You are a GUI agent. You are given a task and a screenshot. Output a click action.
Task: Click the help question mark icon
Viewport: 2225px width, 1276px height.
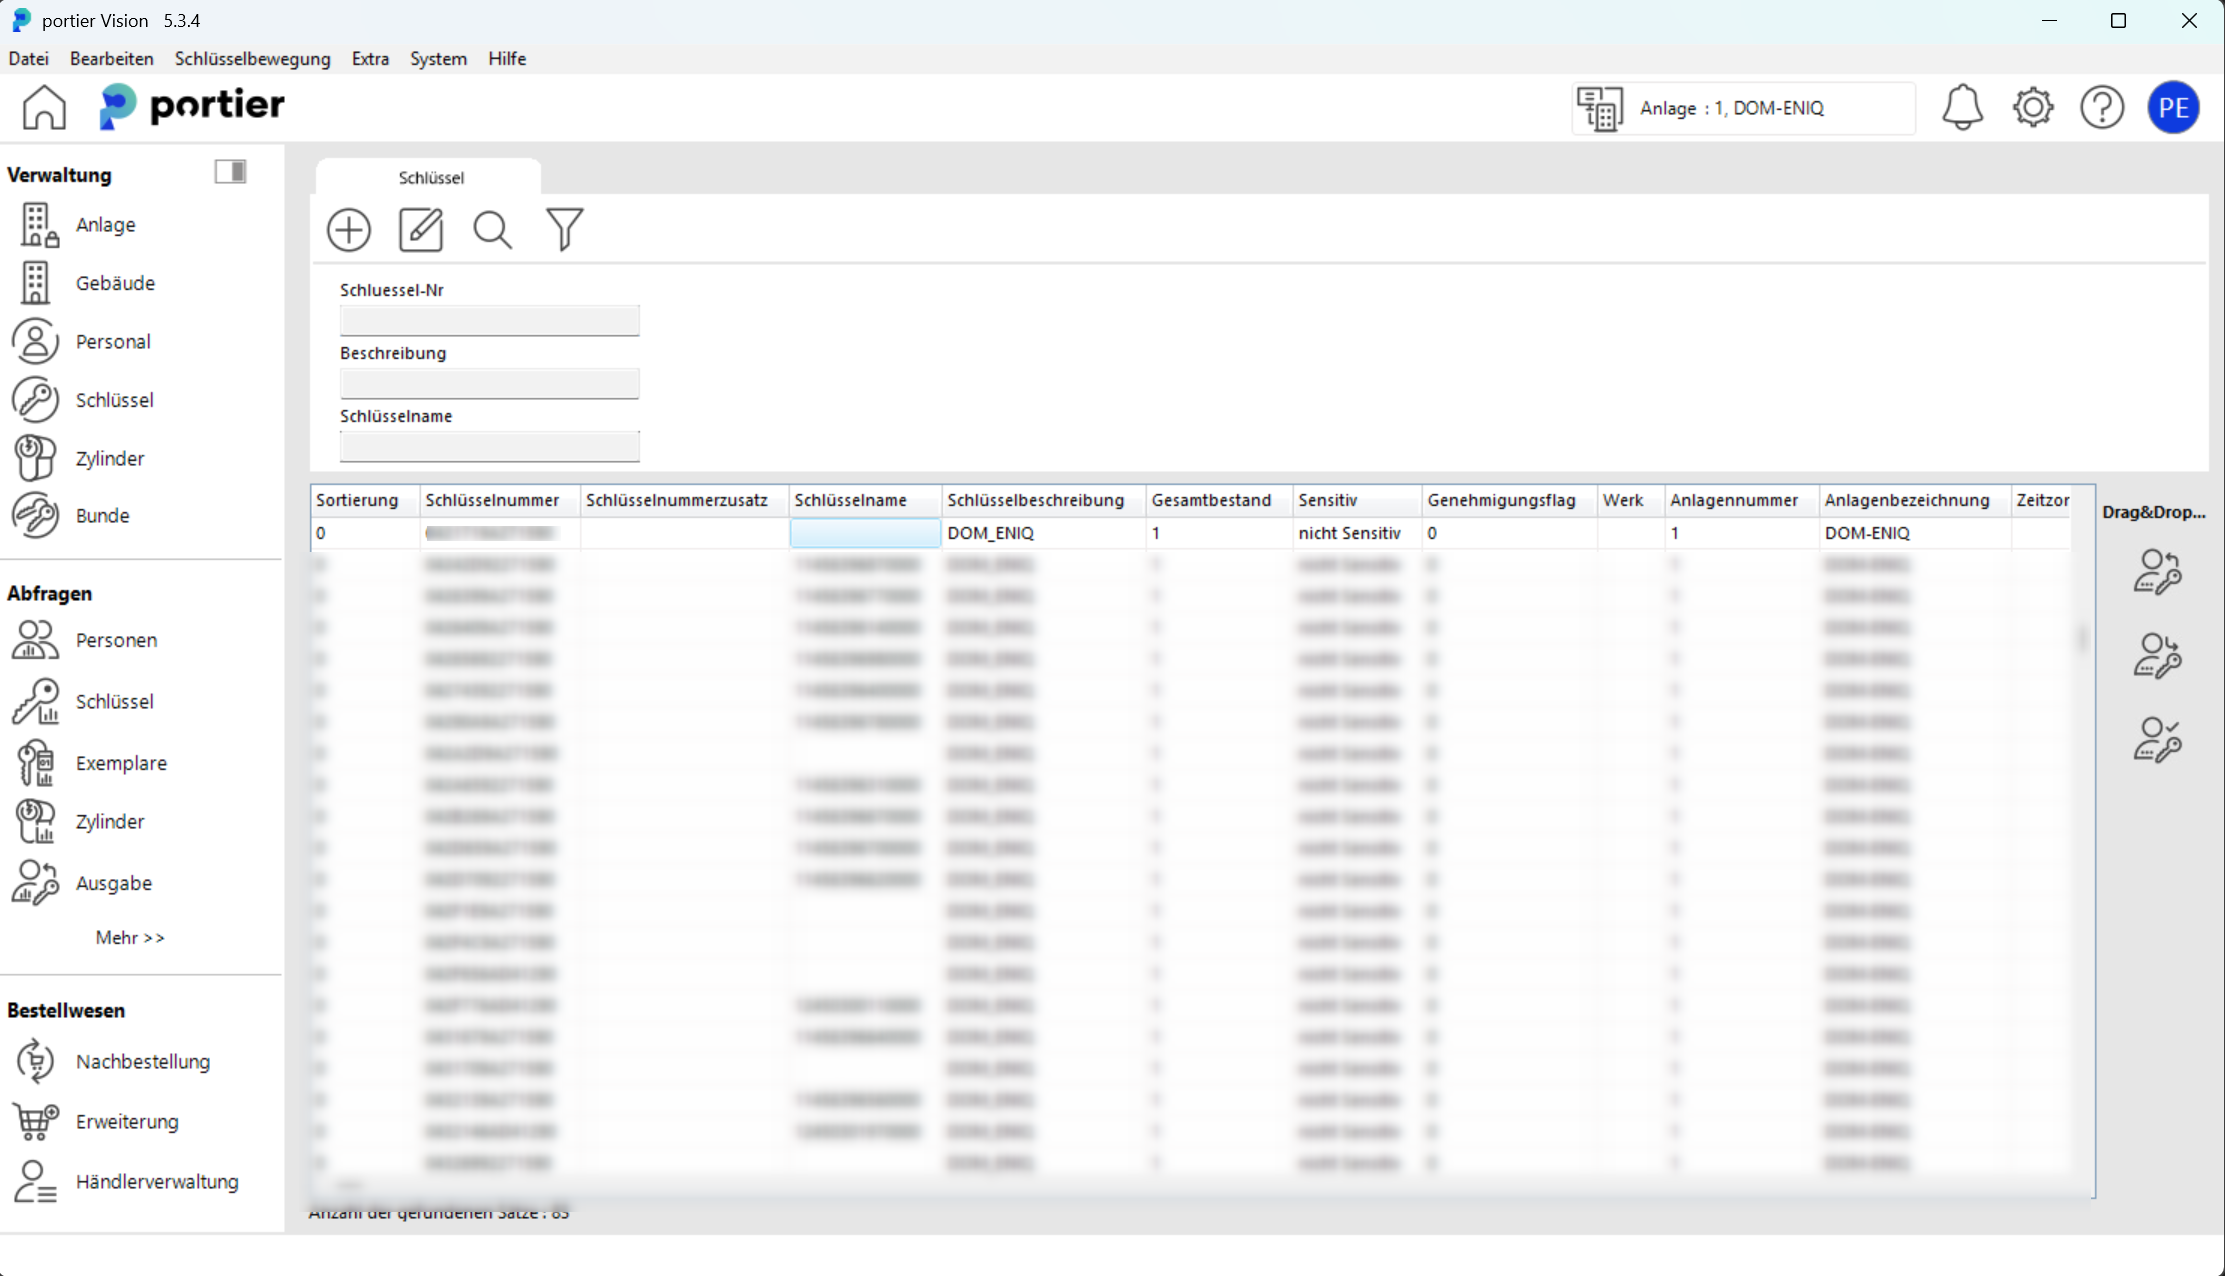tap(2102, 107)
